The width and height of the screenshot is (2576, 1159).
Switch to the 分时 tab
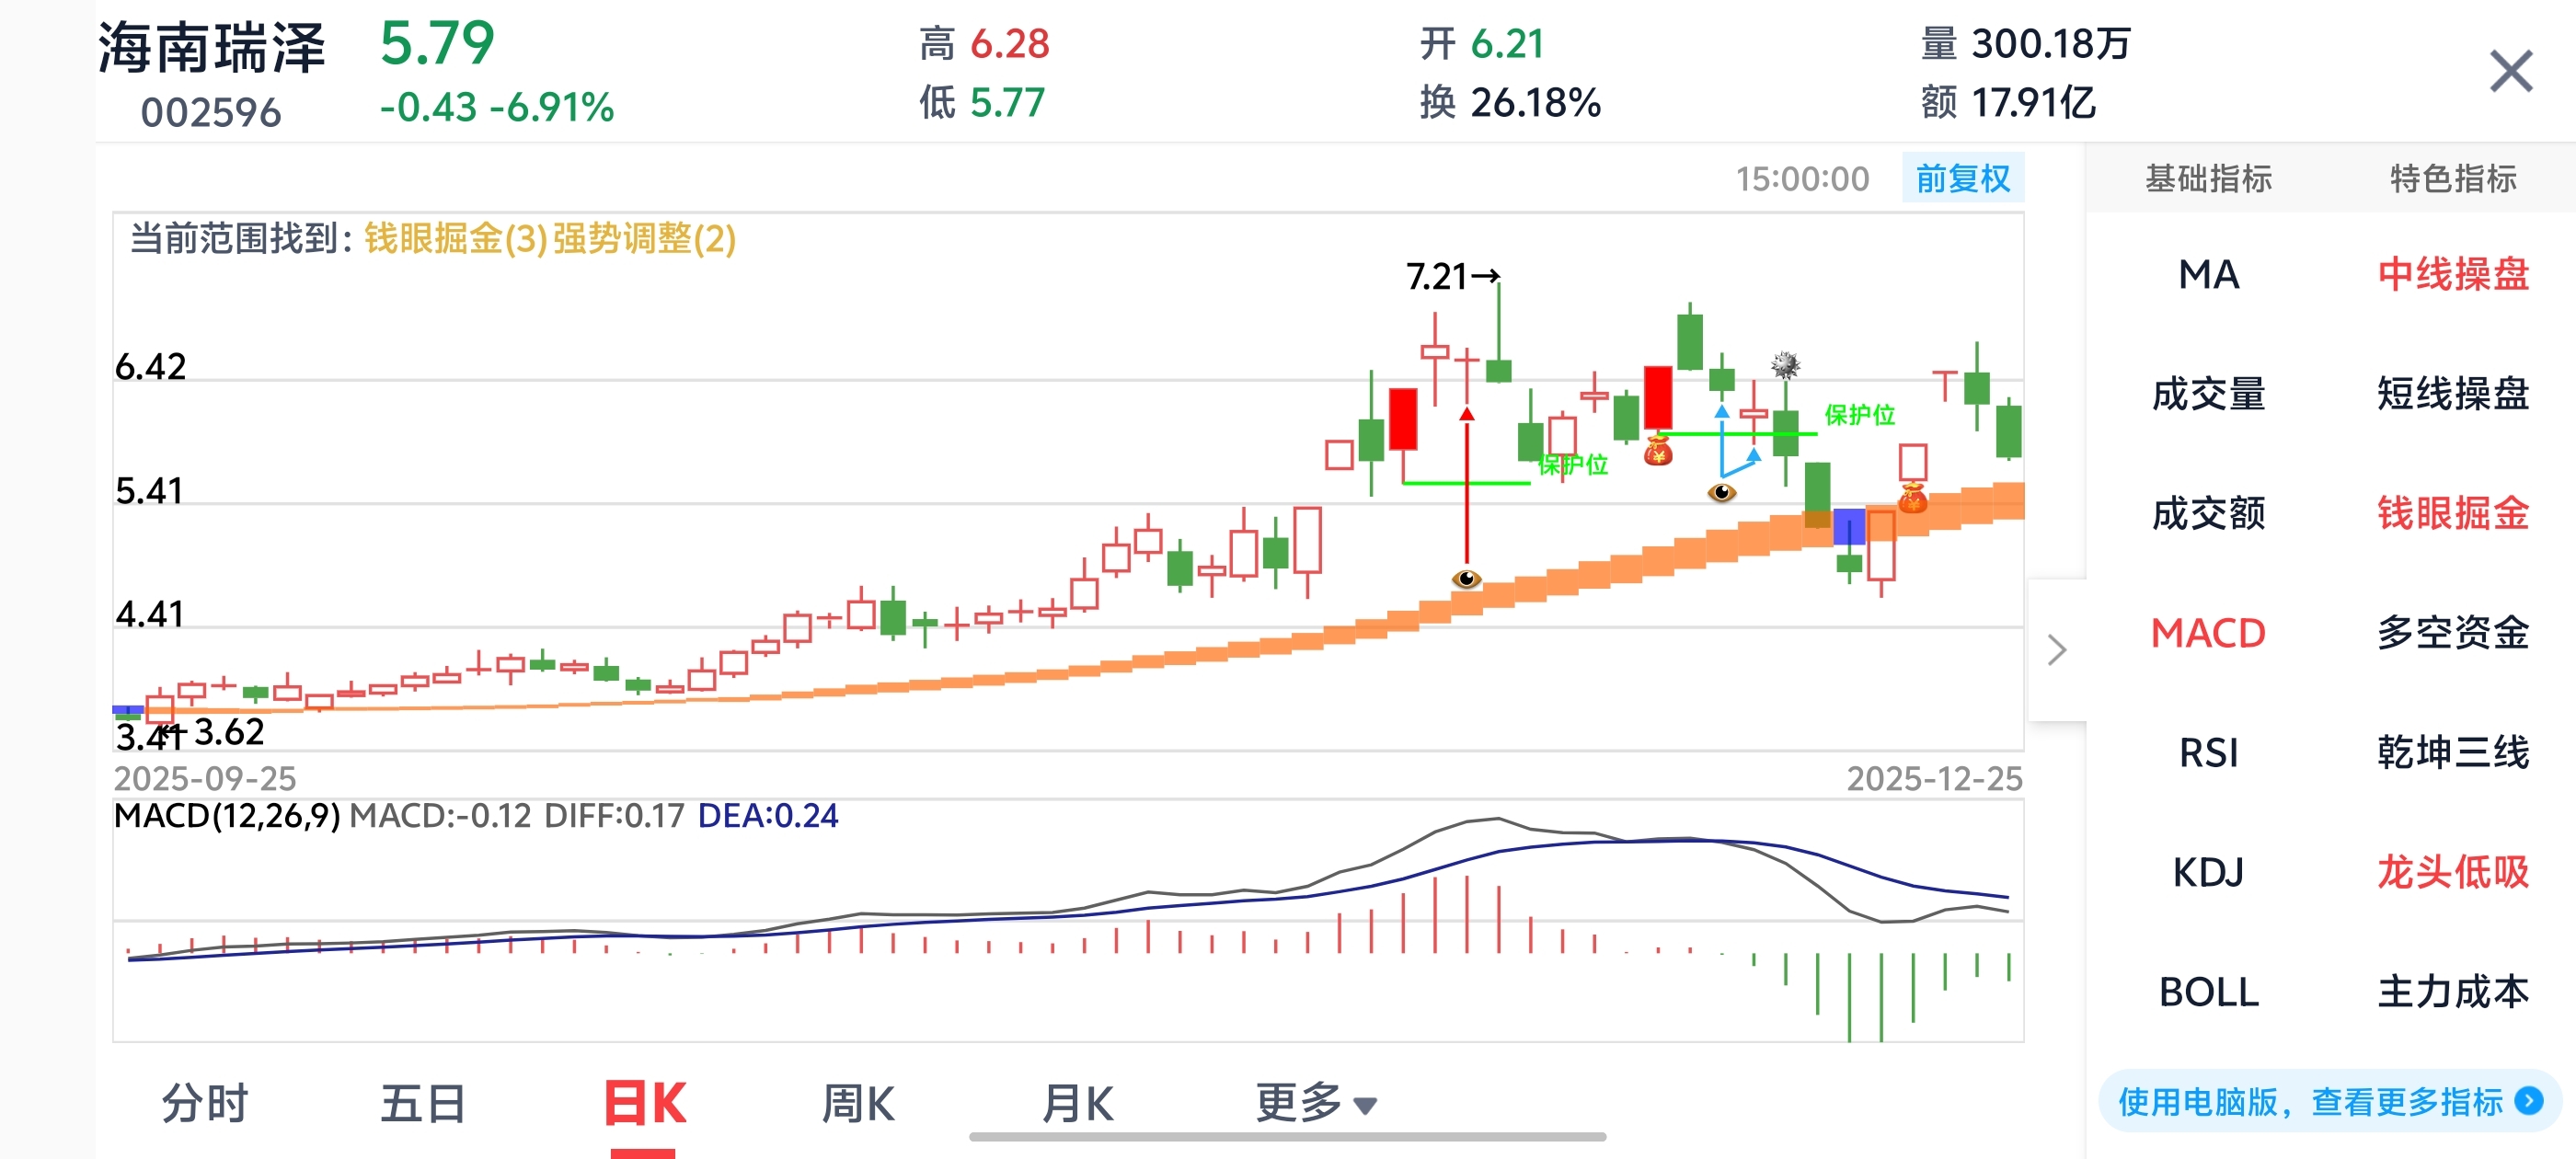(x=205, y=1104)
